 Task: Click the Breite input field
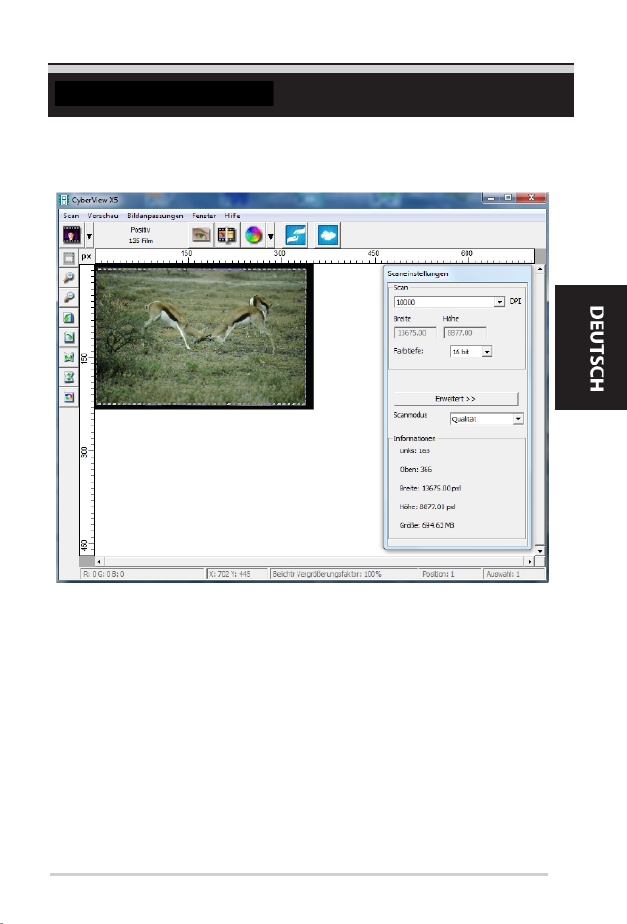(x=415, y=333)
